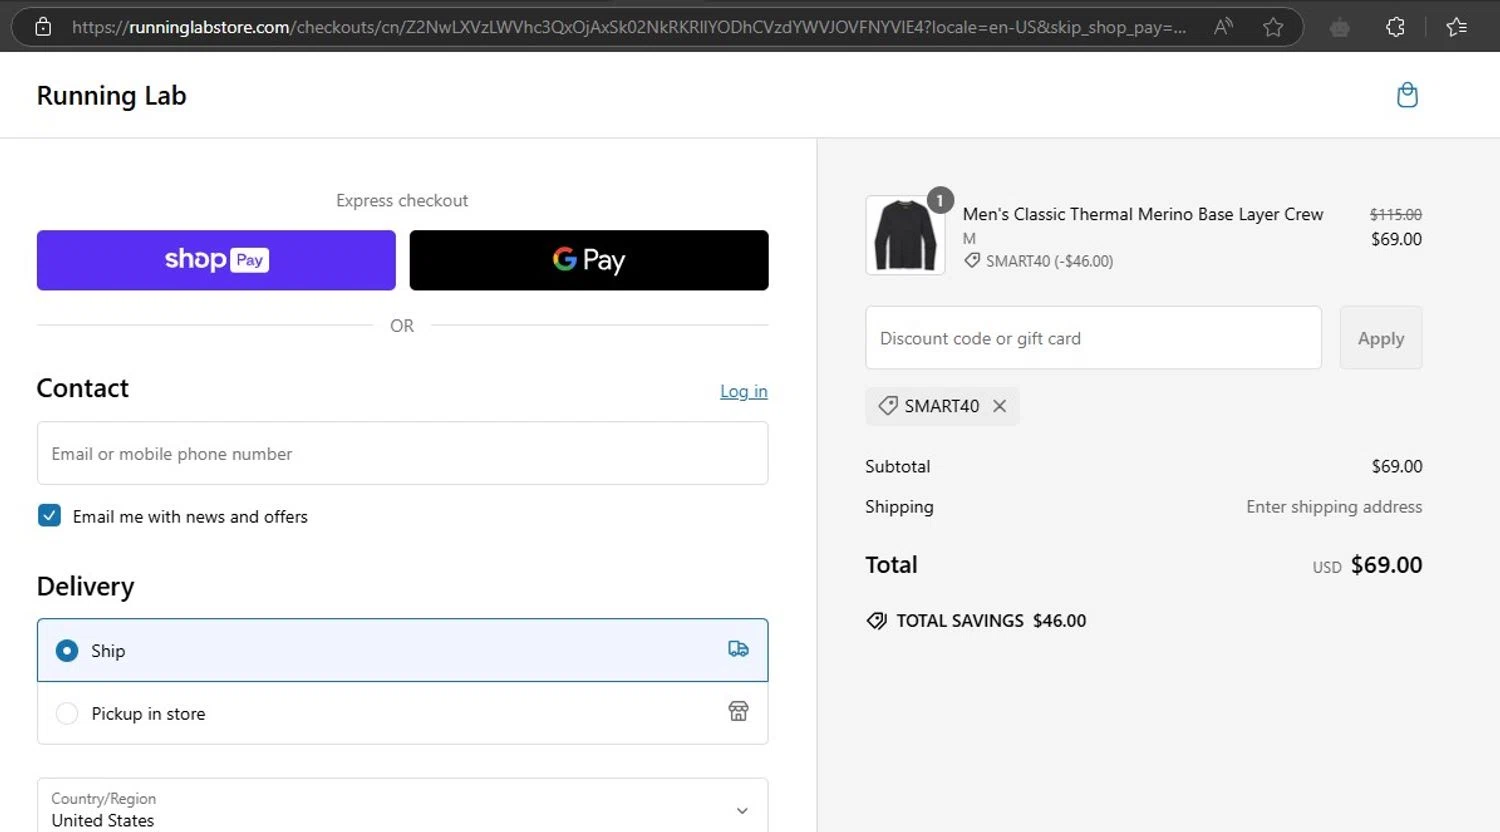Click the Log in link
1500x832 pixels.
pyautogui.click(x=744, y=391)
